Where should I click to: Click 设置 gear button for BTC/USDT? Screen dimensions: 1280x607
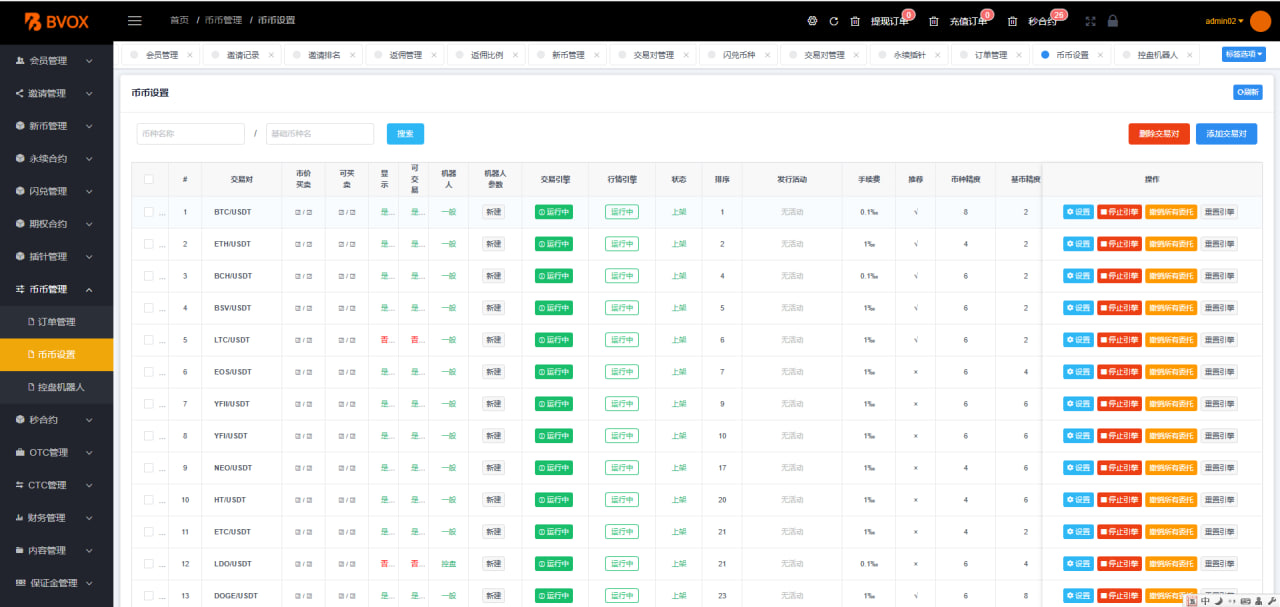point(1078,212)
